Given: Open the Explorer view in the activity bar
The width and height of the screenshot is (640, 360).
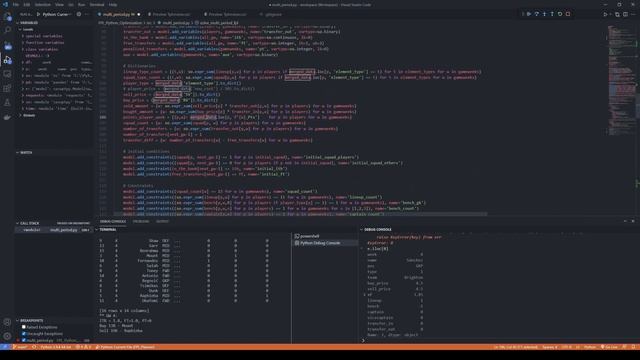Looking at the screenshot, I should (7, 17).
